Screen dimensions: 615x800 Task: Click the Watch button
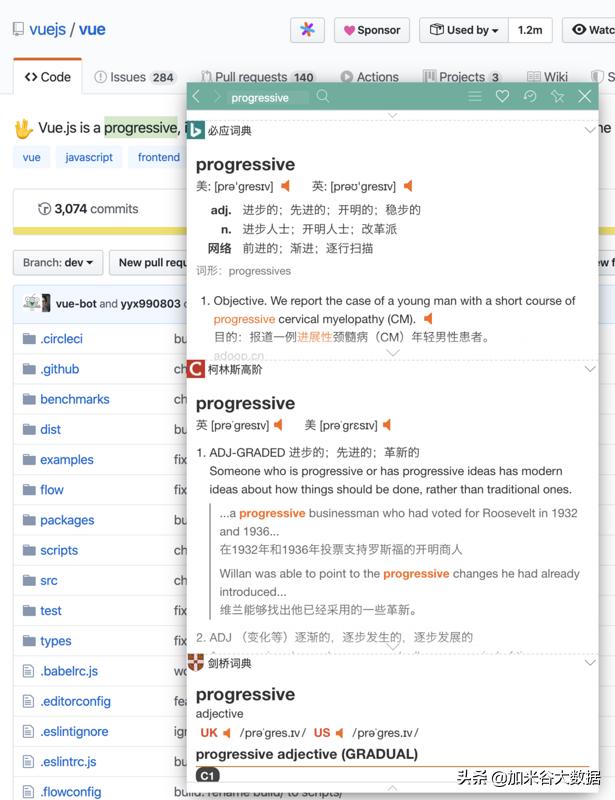(x=589, y=30)
